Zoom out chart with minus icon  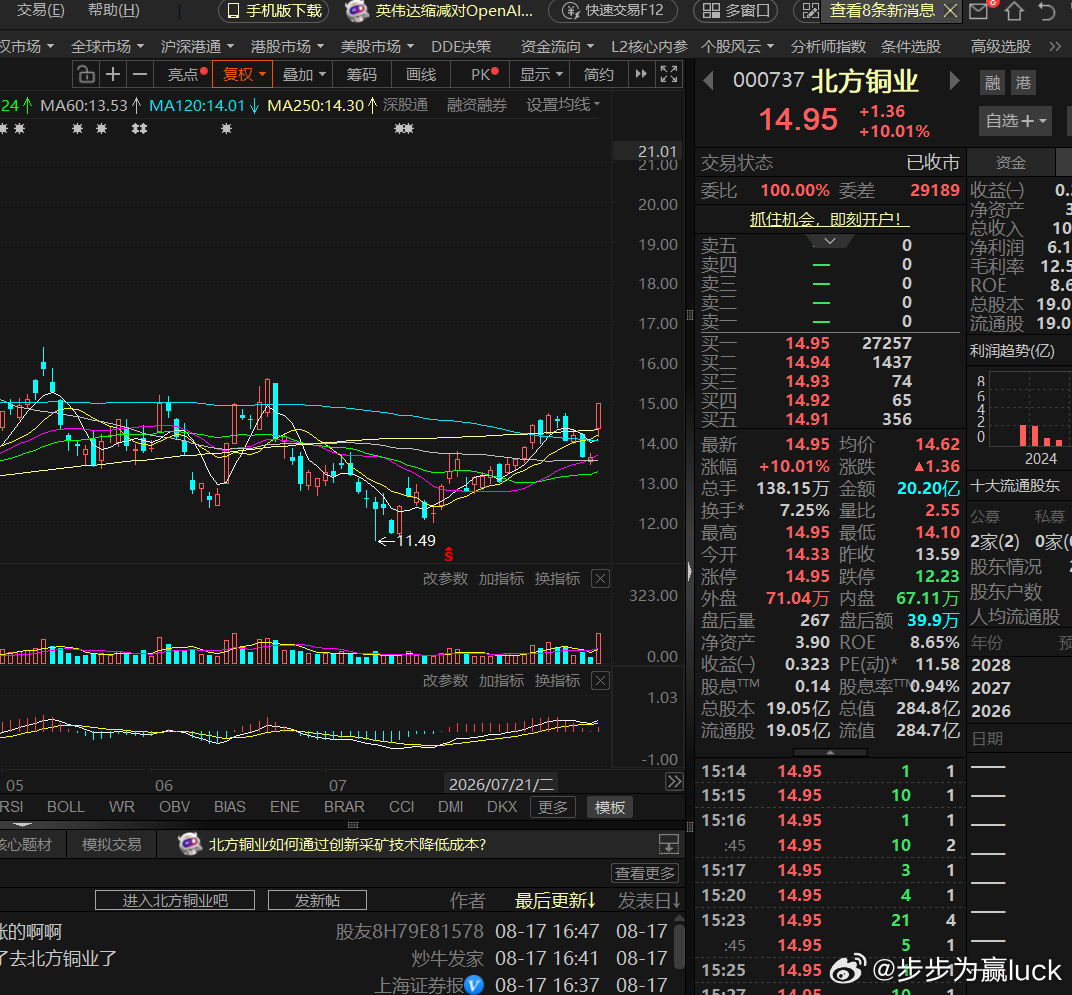click(x=139, y=74)
